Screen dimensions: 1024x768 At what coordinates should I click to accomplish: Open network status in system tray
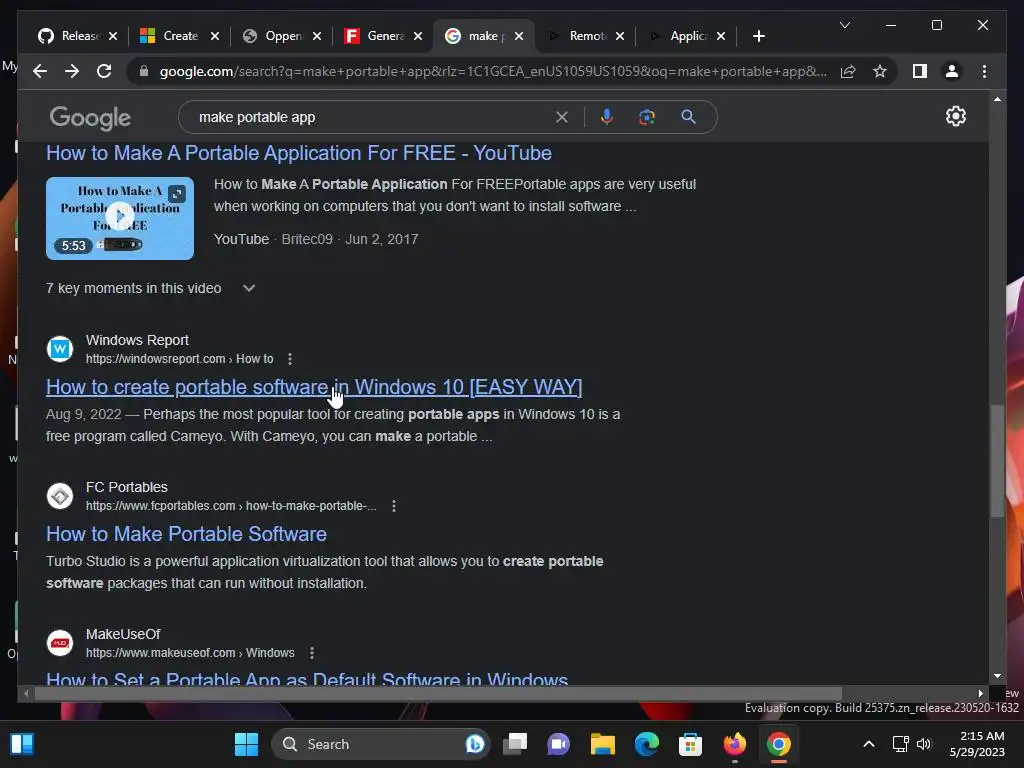(x=901, y=744)
